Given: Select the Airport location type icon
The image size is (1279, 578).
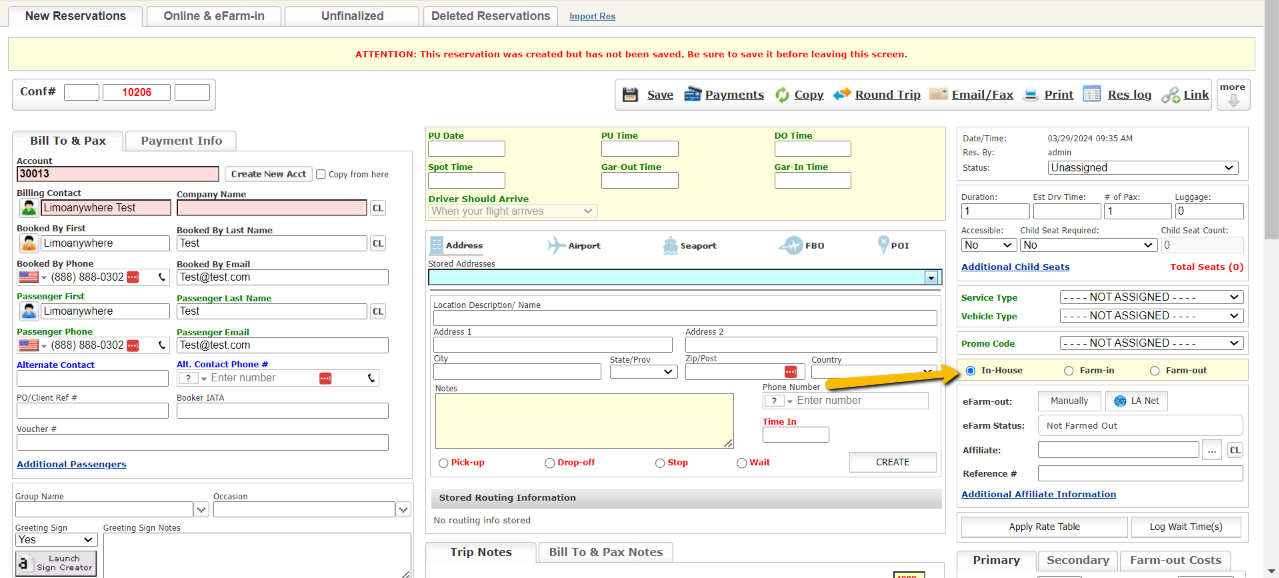Looking at the screenshot, I should pyautogui.click(x=557, y=245).
